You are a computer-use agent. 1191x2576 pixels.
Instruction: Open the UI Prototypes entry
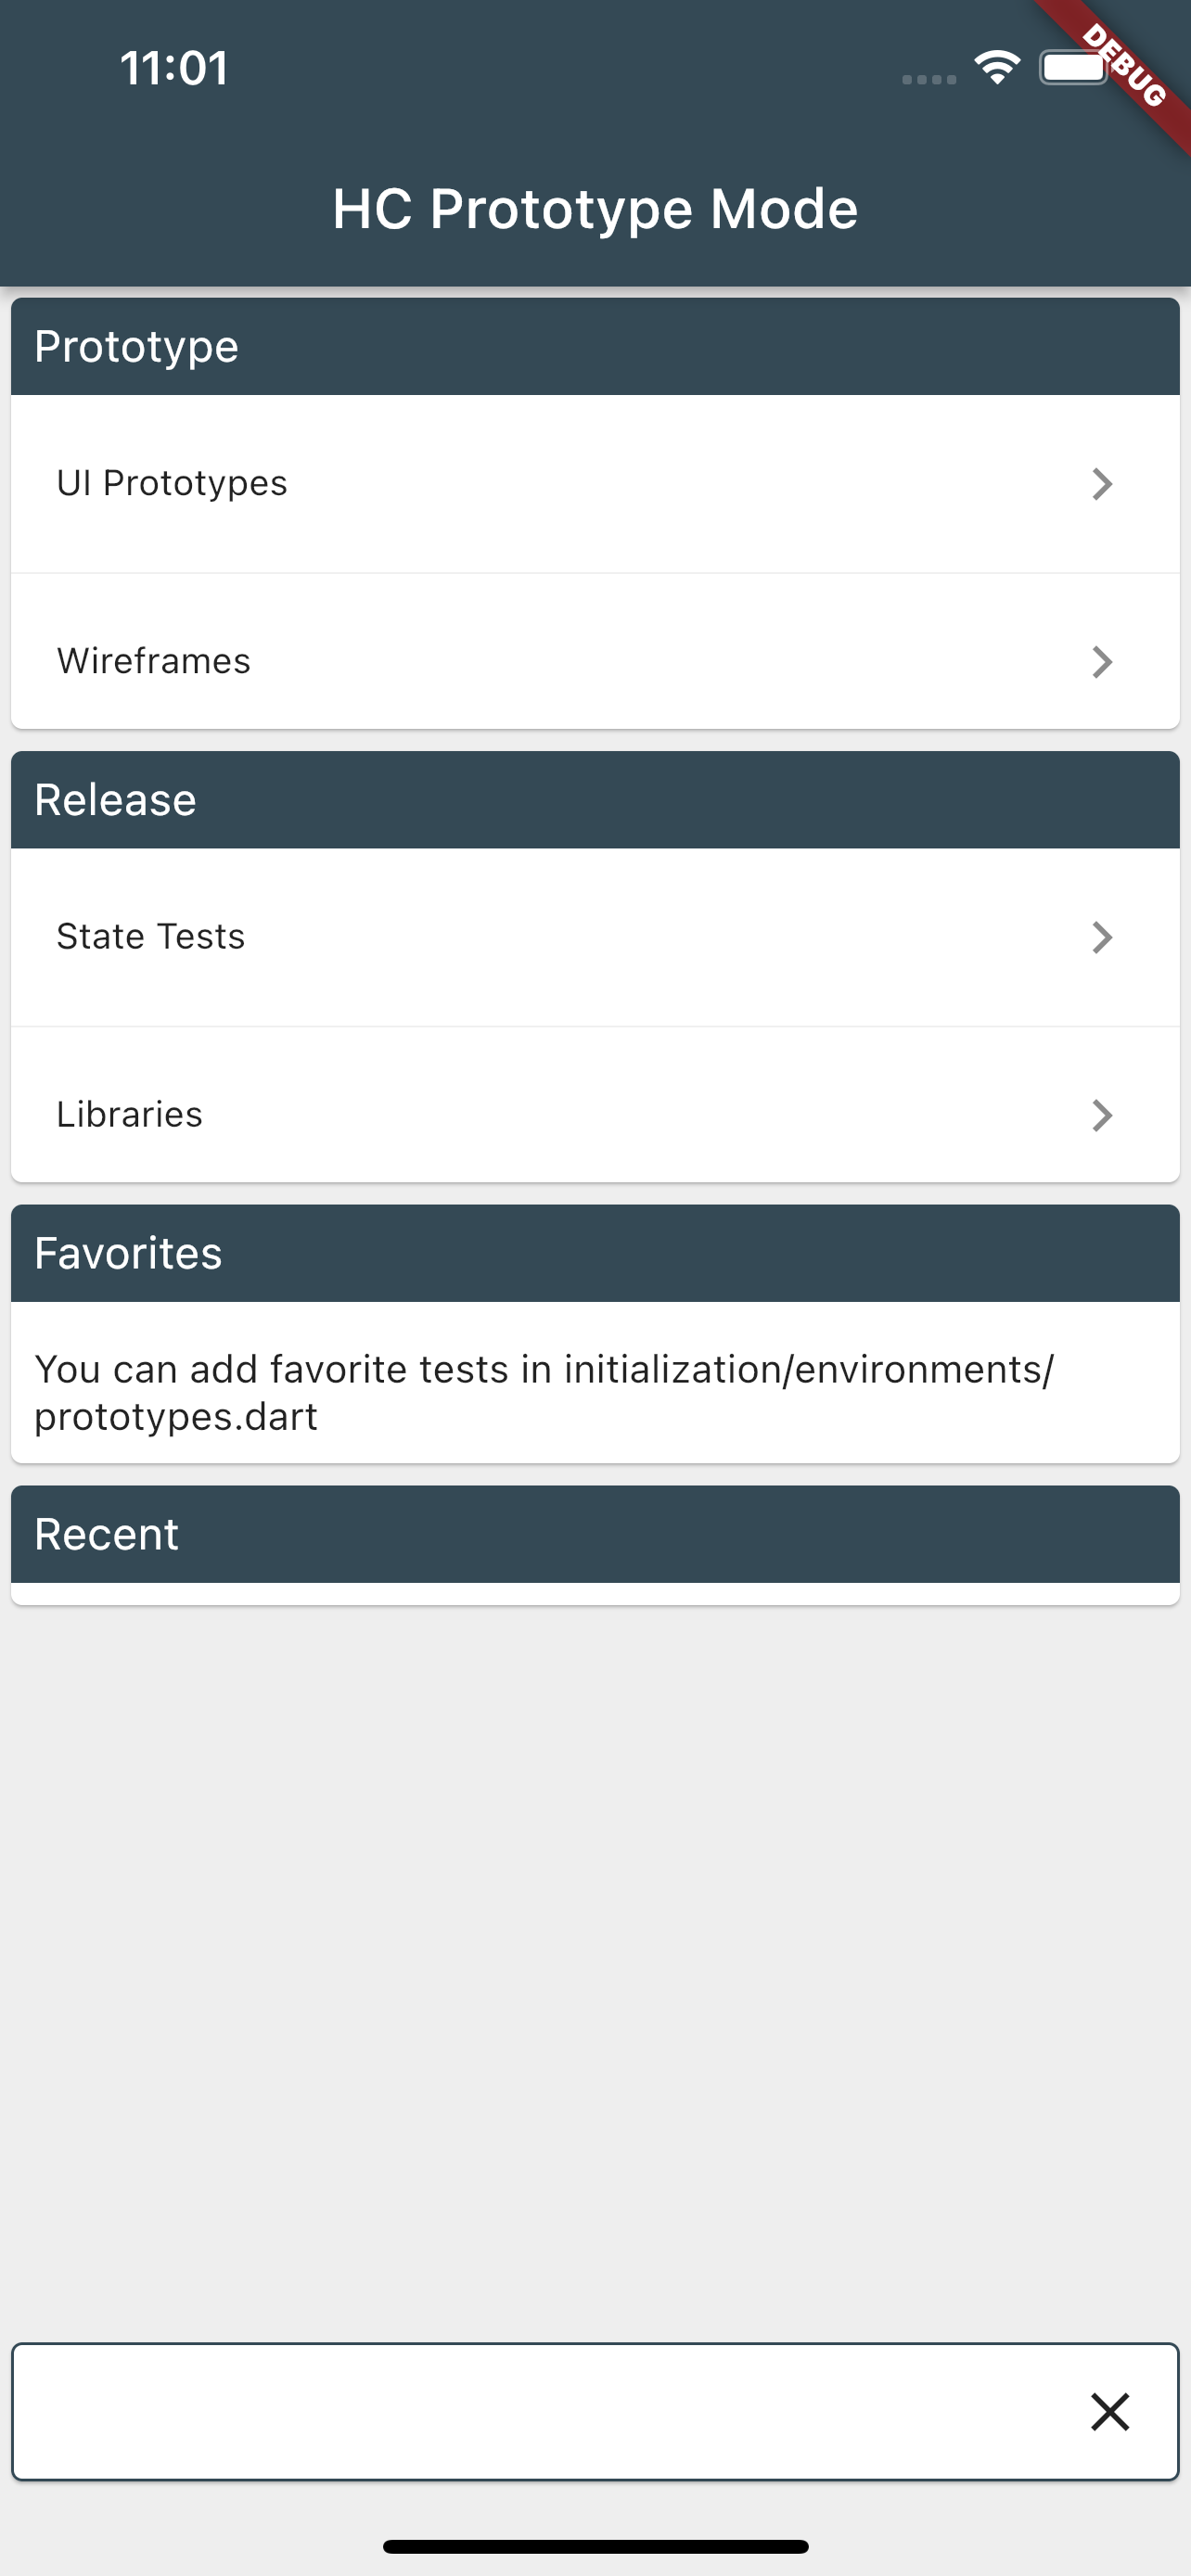pos(595,484)
